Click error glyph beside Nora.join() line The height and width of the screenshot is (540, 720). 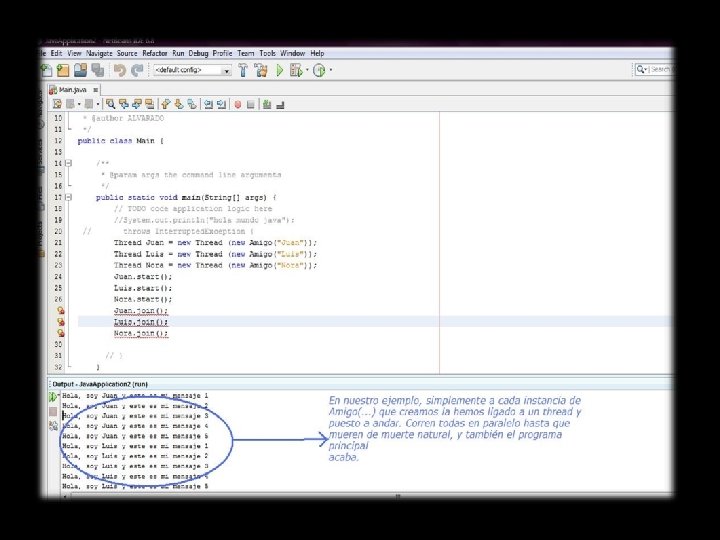pos(61,333)
